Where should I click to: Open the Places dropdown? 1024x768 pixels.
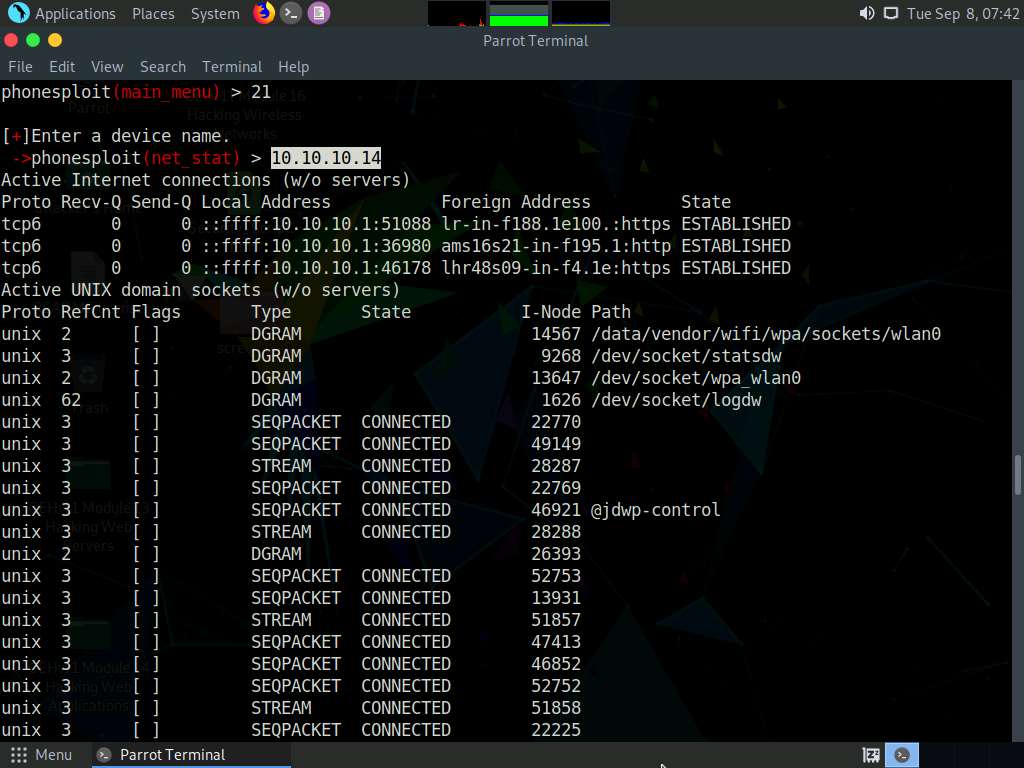tap(153, 13)
